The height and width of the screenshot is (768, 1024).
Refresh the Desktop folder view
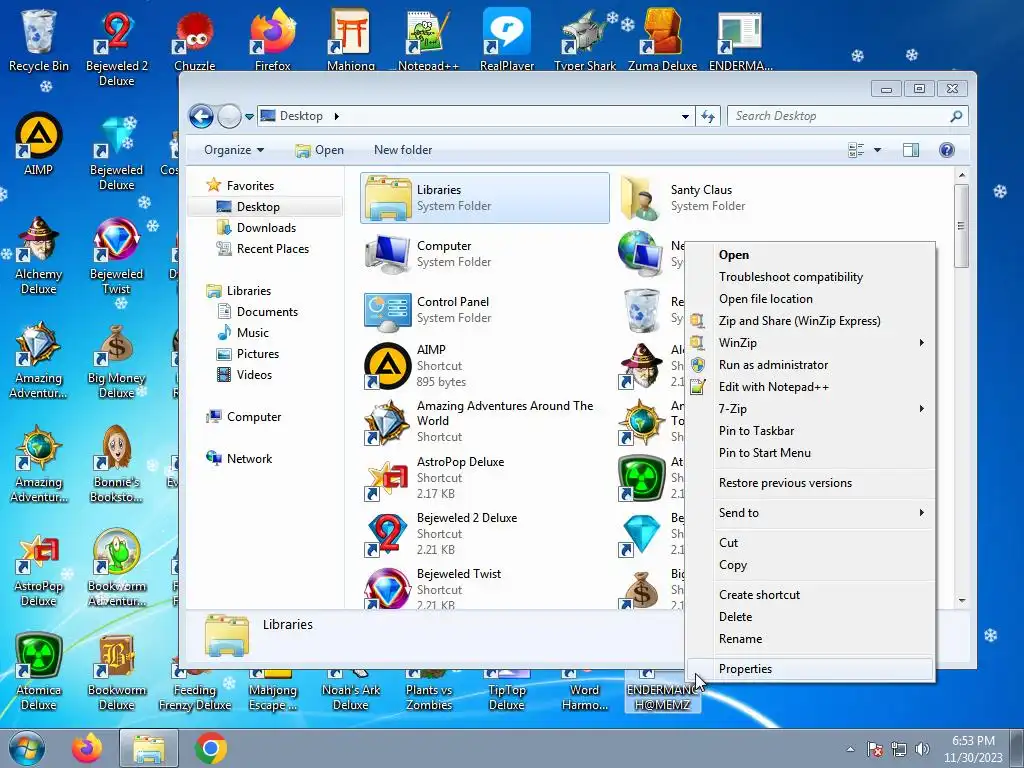coord(708,117)
